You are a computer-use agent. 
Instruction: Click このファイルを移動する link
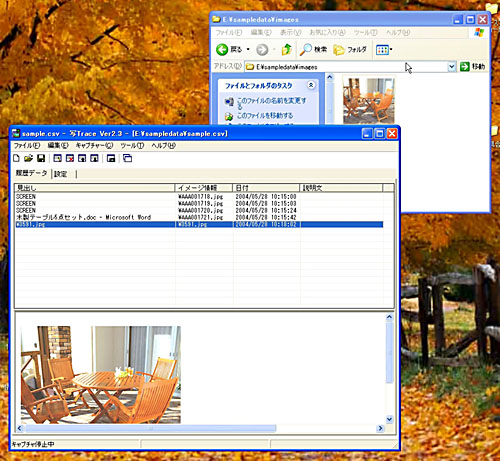265,116
